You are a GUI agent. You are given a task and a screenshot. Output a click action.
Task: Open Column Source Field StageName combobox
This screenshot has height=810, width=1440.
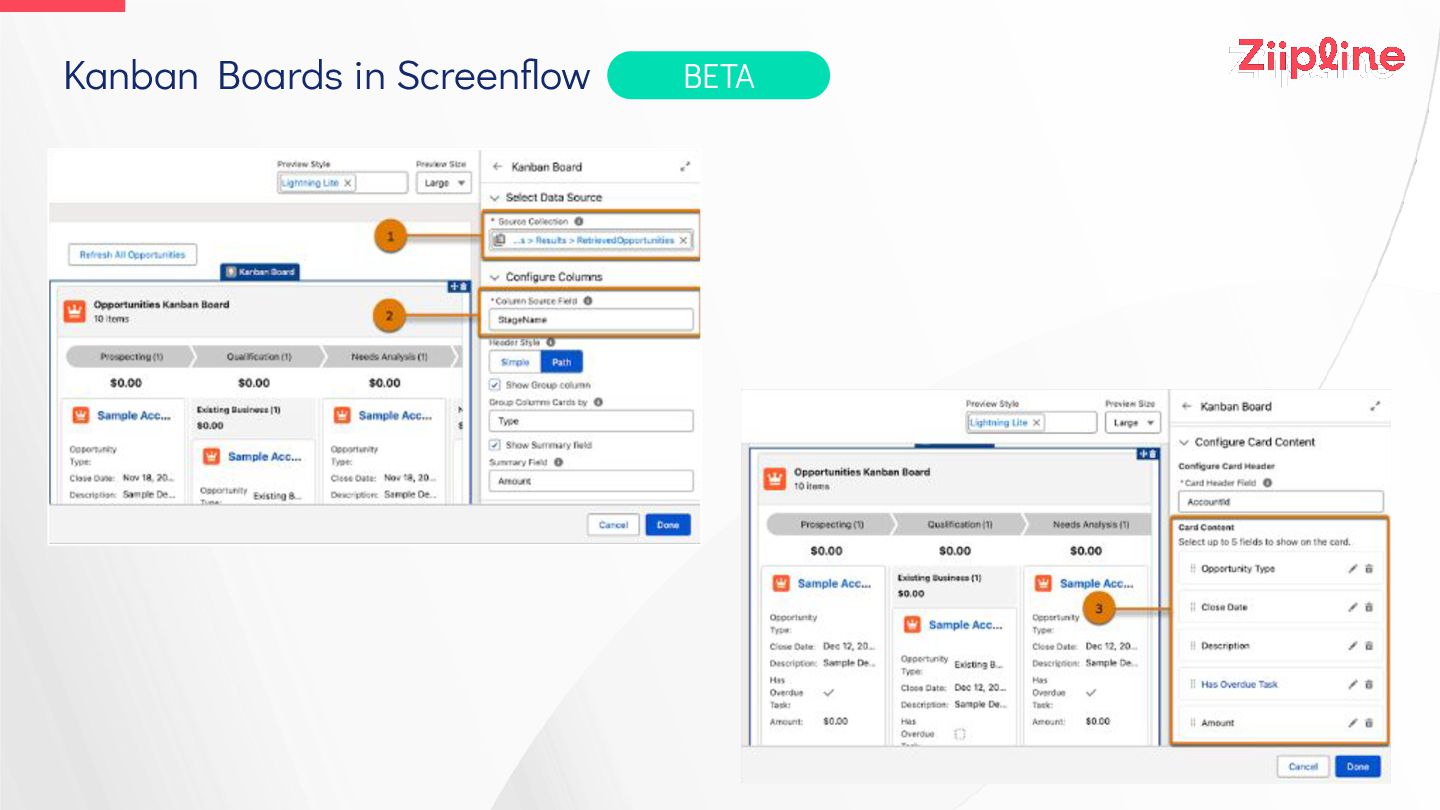coord(591,320)
